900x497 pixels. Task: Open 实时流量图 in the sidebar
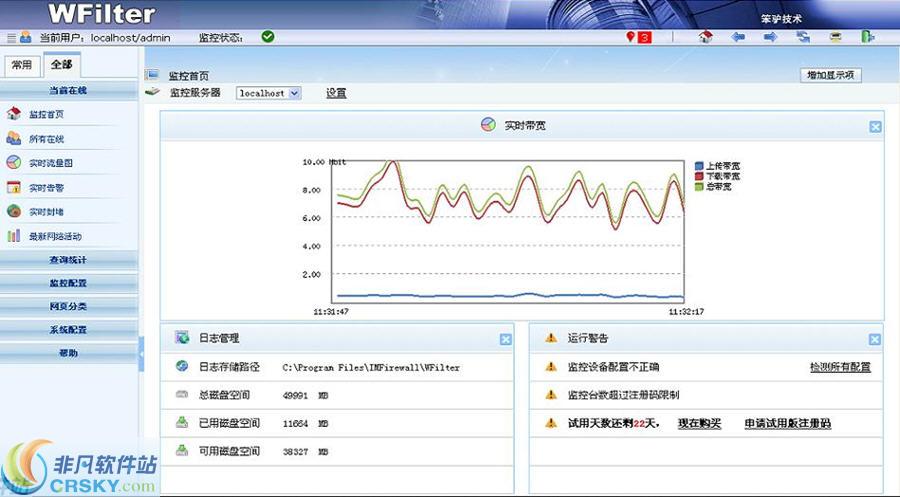coord(51,163)
